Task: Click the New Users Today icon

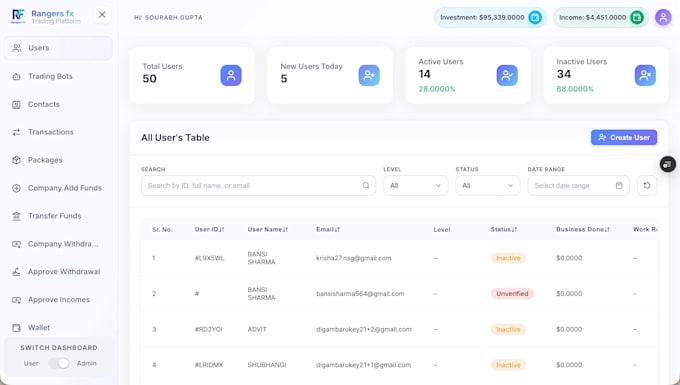Action: pos(369,75)
